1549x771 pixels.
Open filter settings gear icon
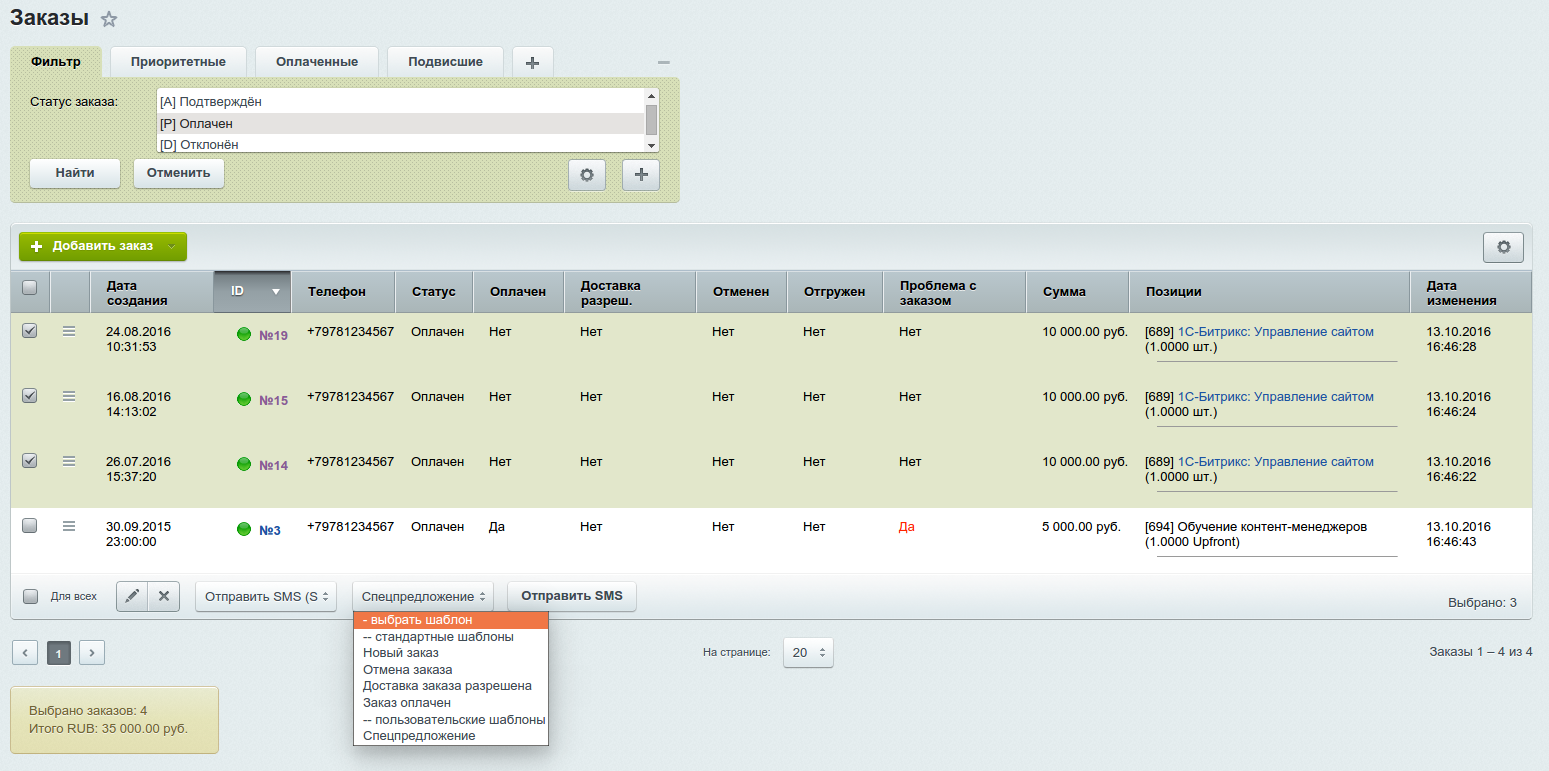587,175
